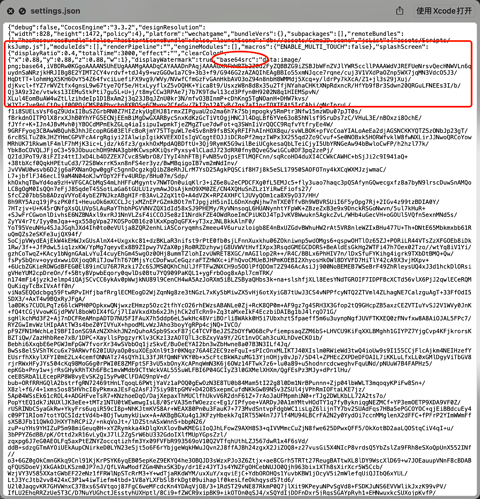
Task: Click the "remoteBundles" key text
Action: pyautogui.click(x=373, y=34)
